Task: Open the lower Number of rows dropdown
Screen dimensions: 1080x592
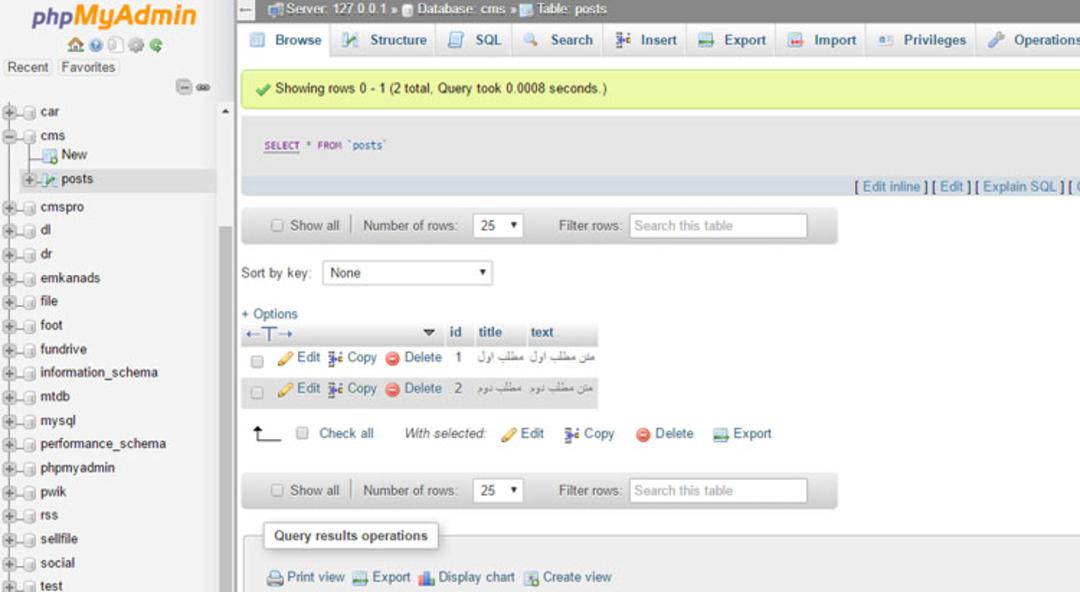Action: [498, 490]
